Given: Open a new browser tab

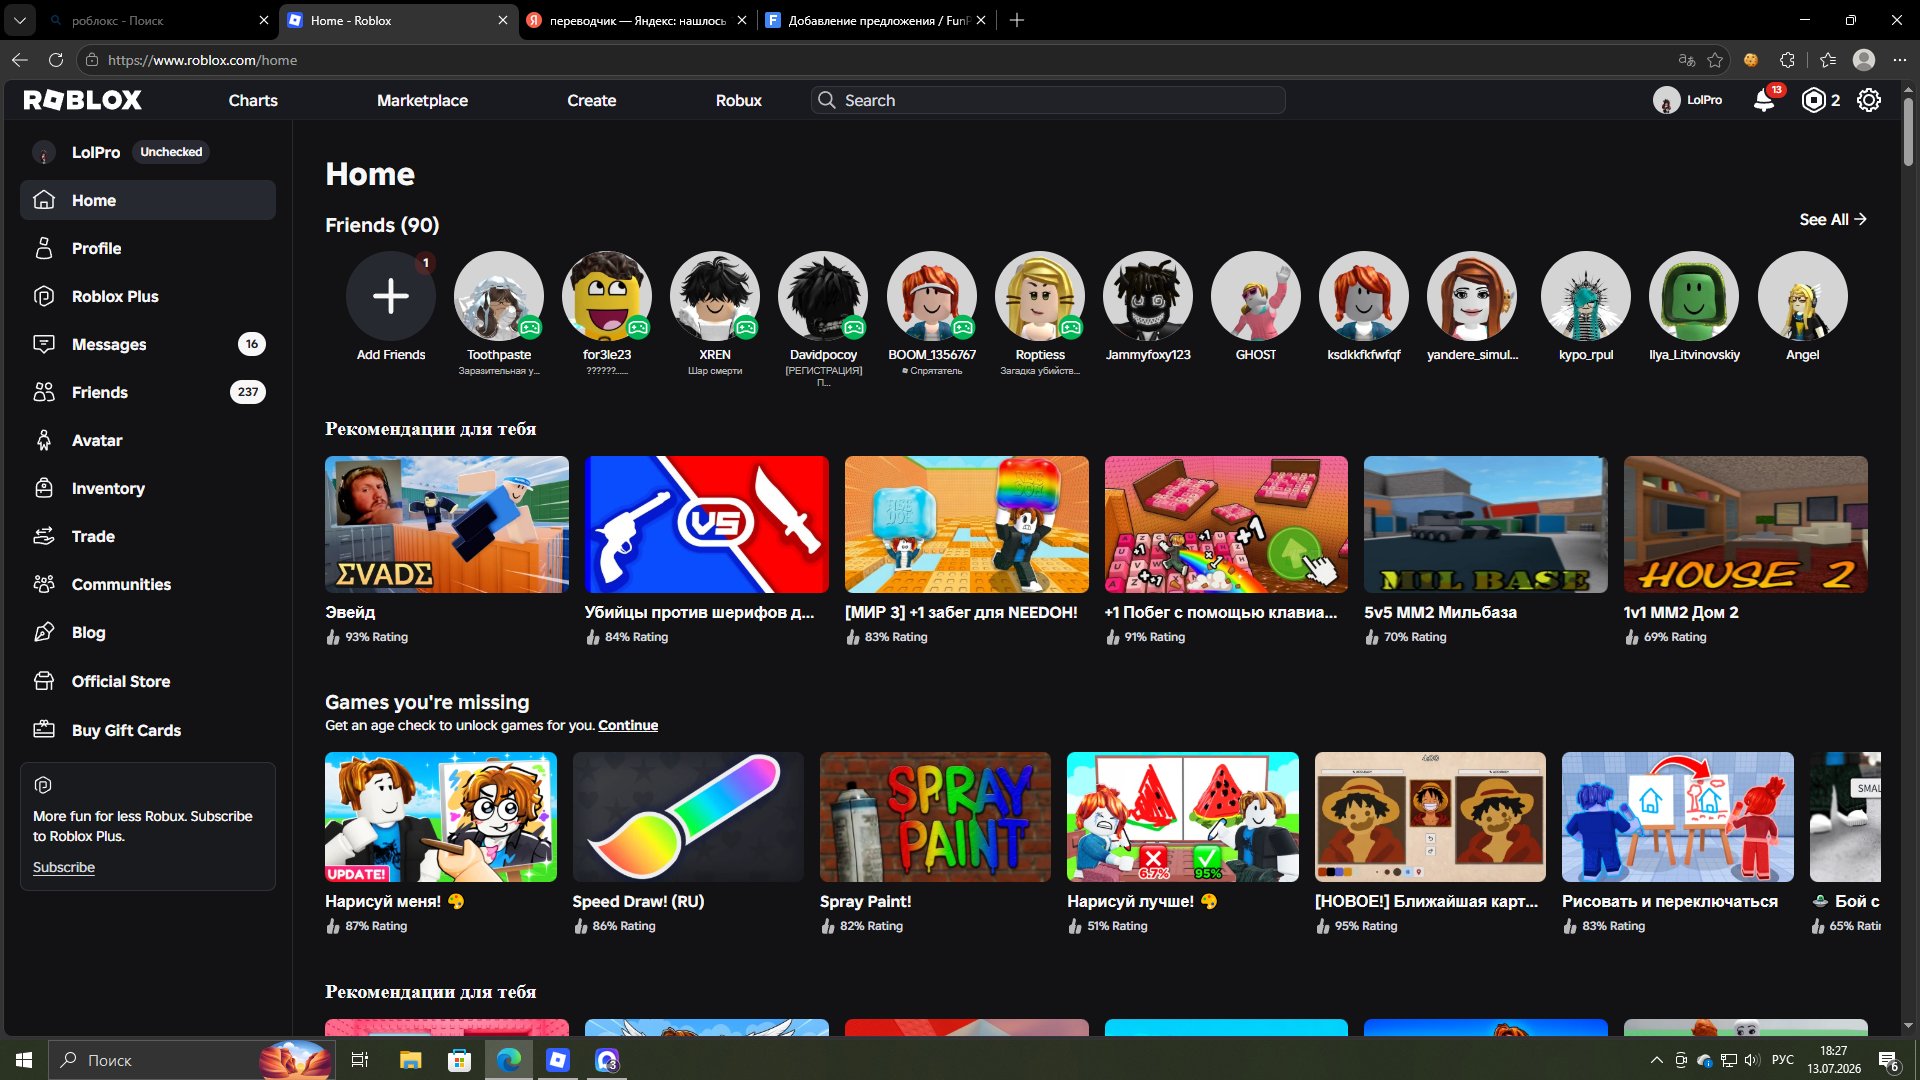Looking at the screenshot, I should [1017, 20].
